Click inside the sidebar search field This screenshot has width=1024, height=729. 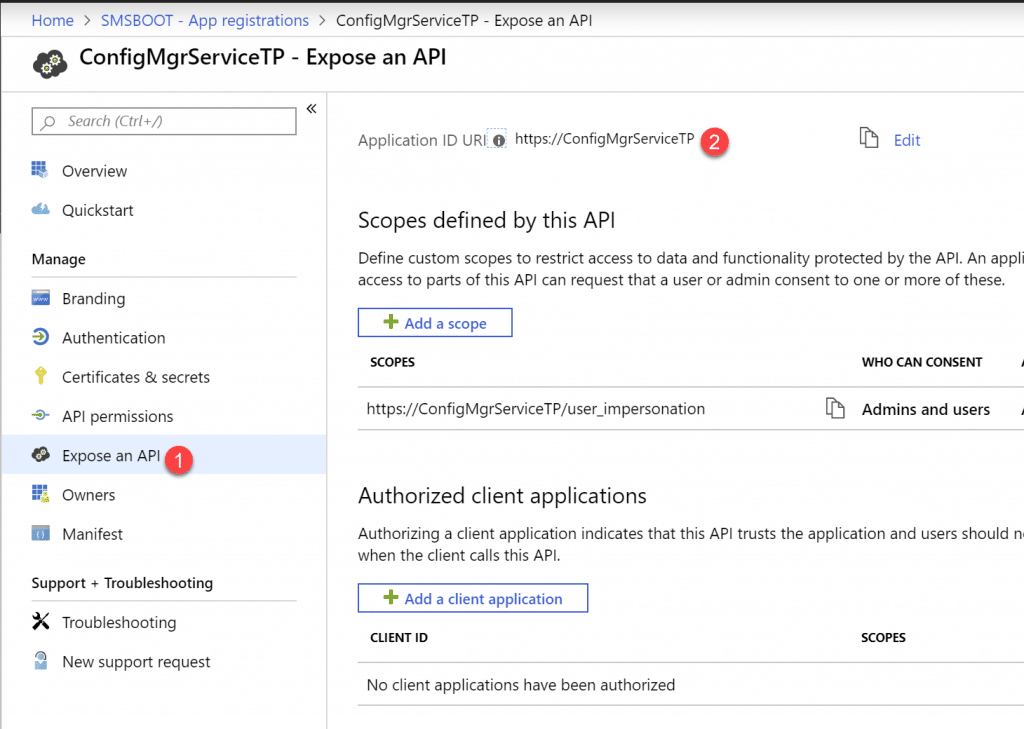point(163,121)
